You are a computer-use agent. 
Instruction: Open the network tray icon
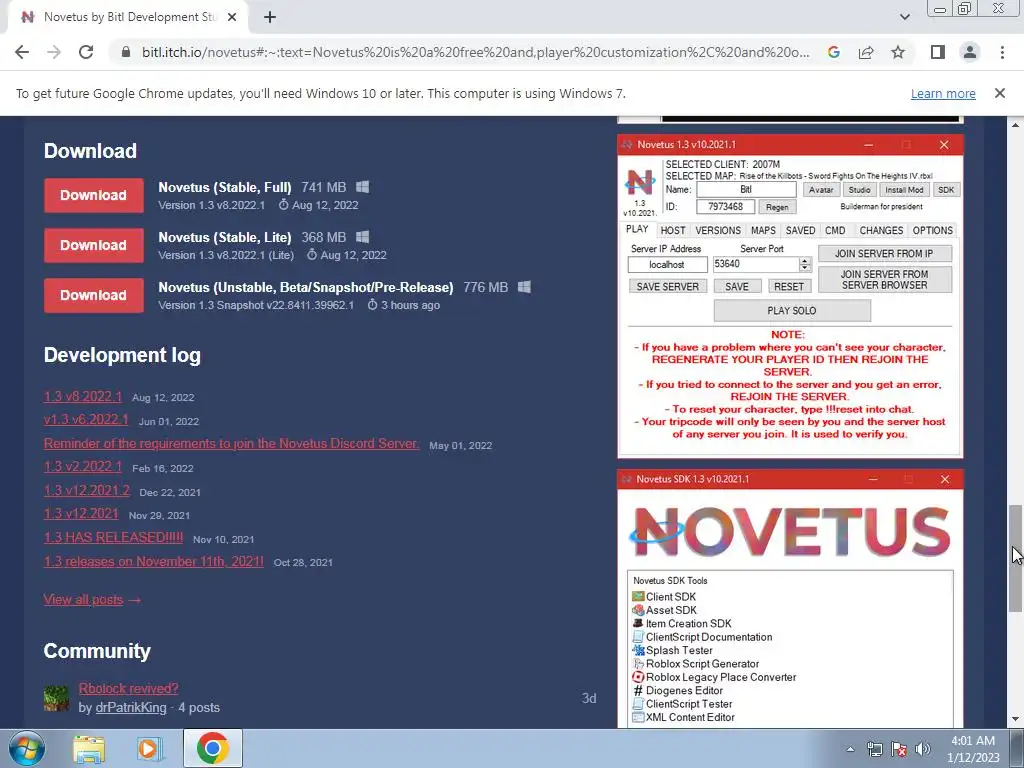click(874, 749)
